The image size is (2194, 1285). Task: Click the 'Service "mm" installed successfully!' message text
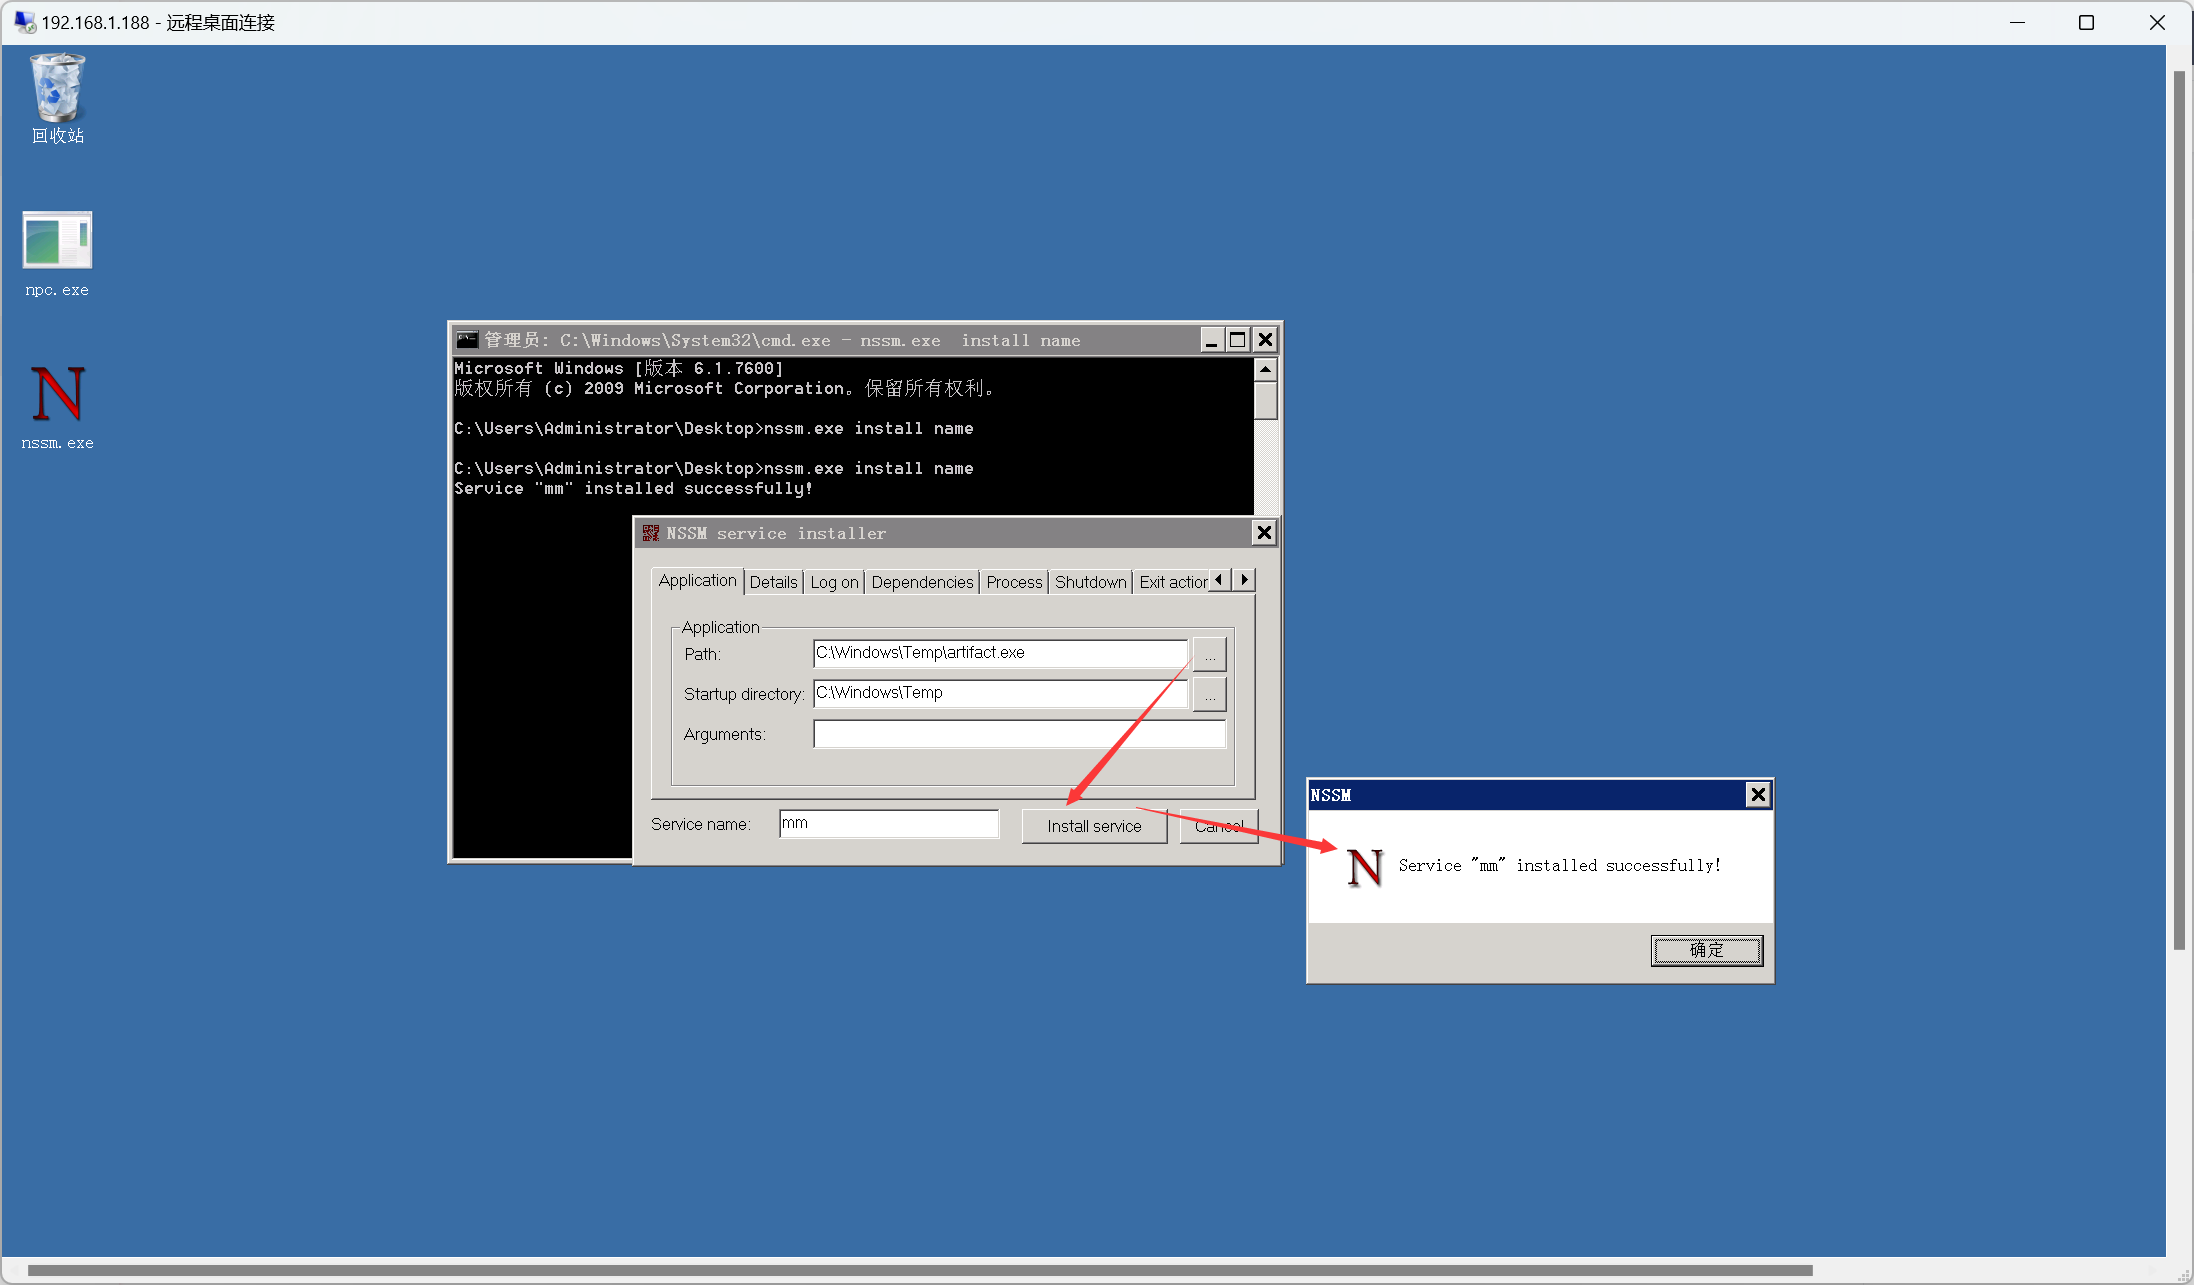coord(1559,865)
